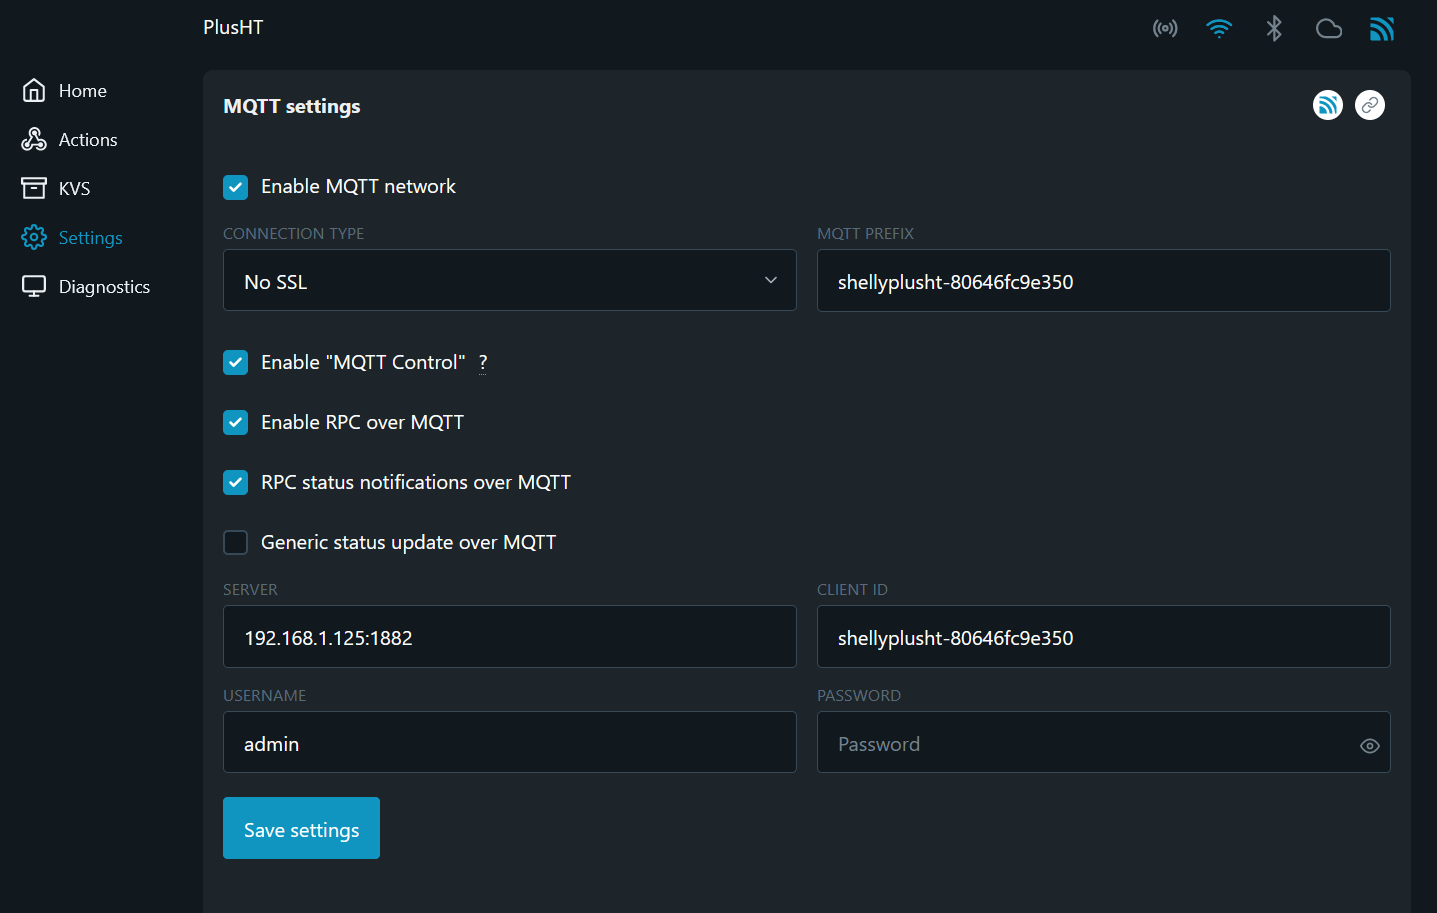The image size is (1437, 913).
Task: Enable Generic status update over MQTT
Action: (x=236, y=543)
